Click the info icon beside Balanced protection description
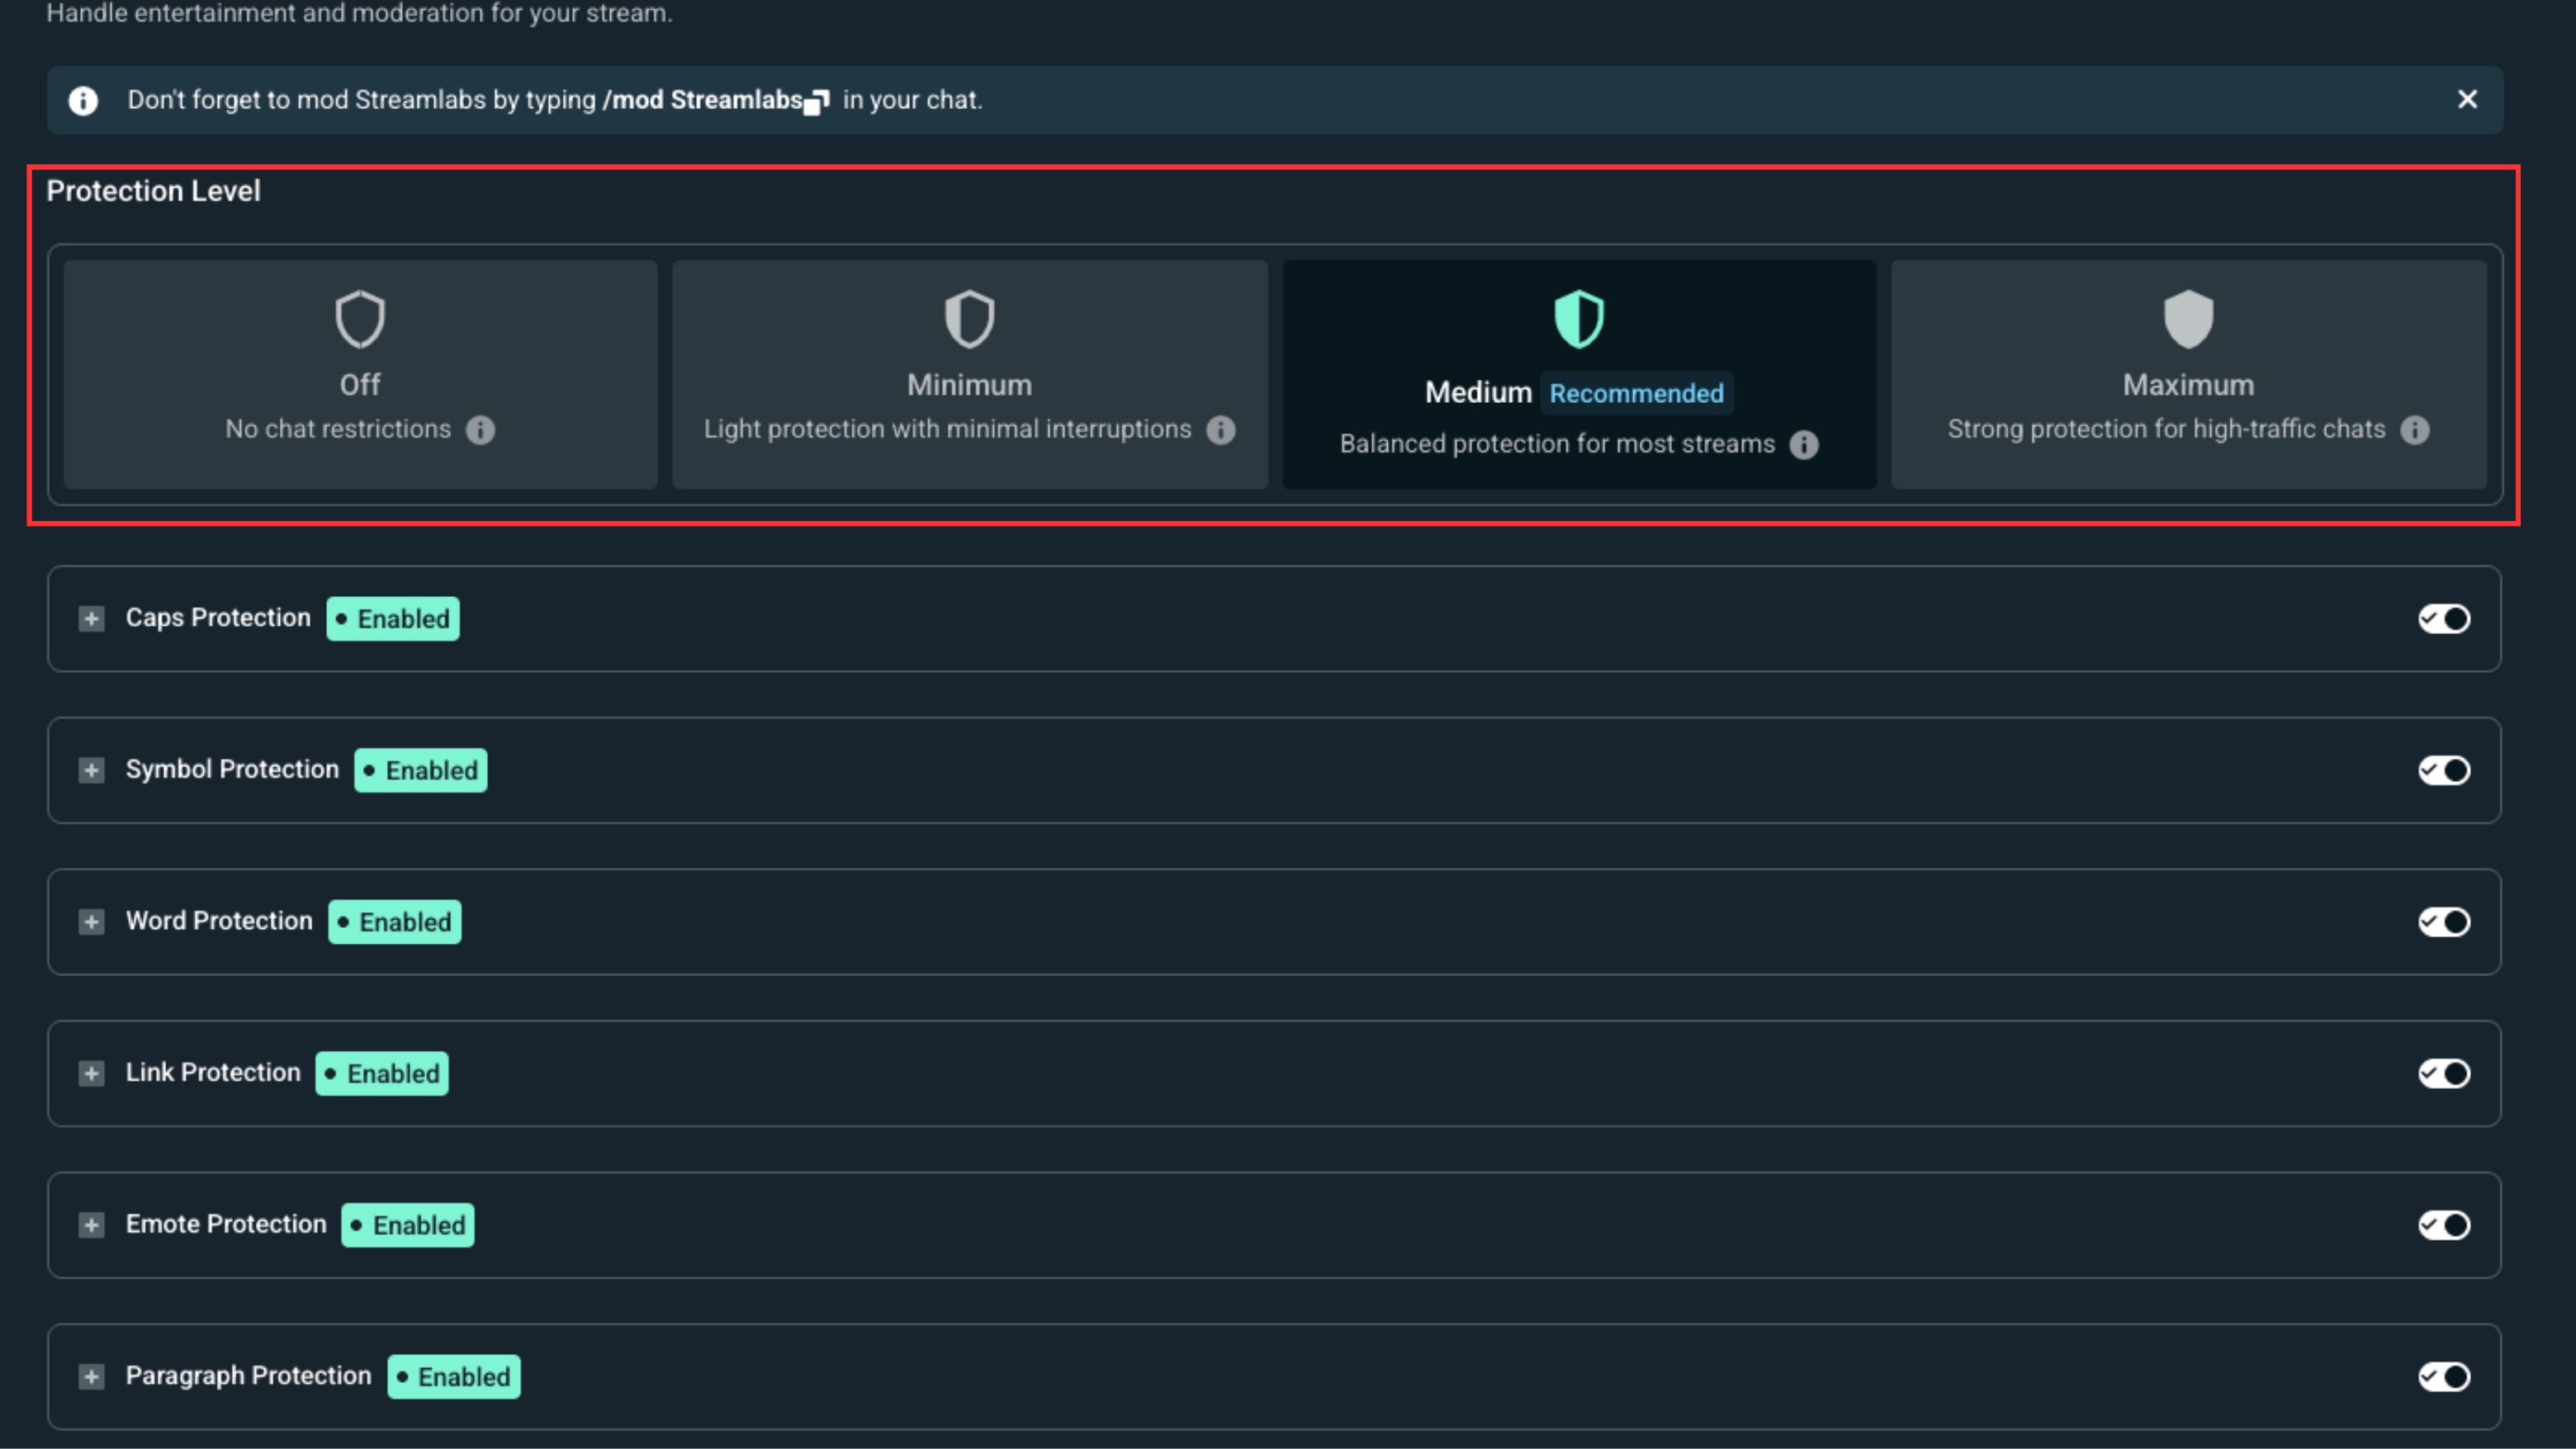Screen dimensions: 2576x1449 [x=1804, y=445]
